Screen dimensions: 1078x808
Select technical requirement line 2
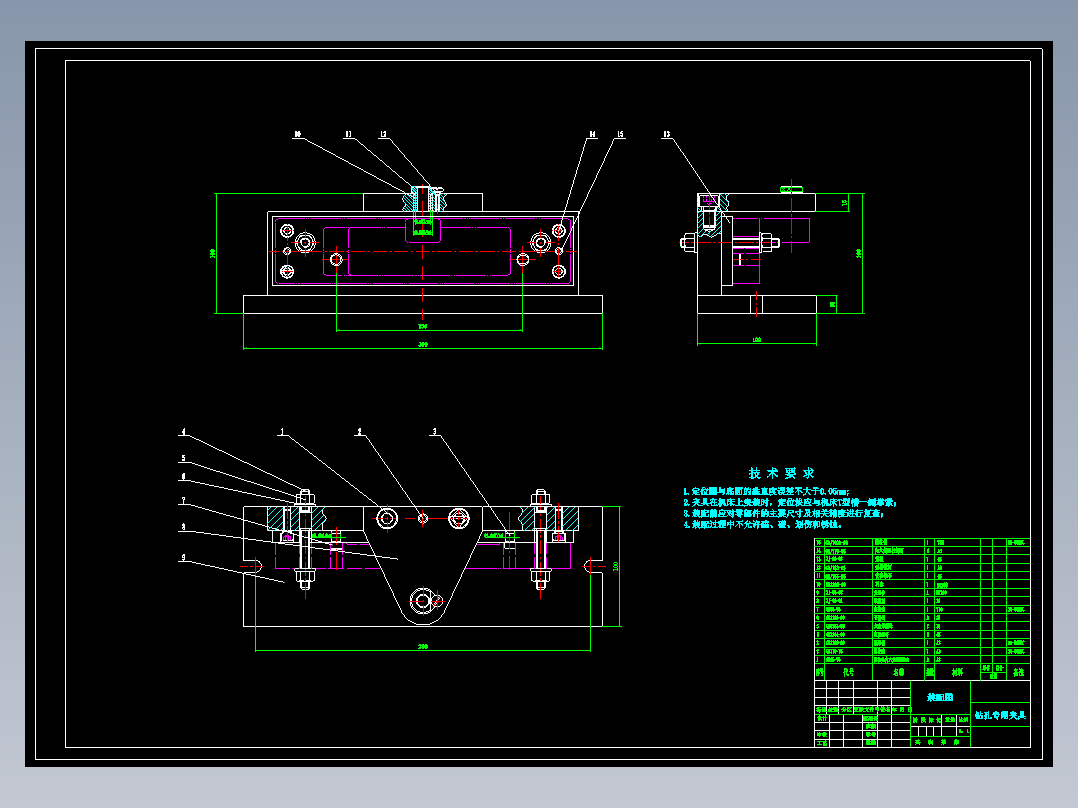point(790,503)
